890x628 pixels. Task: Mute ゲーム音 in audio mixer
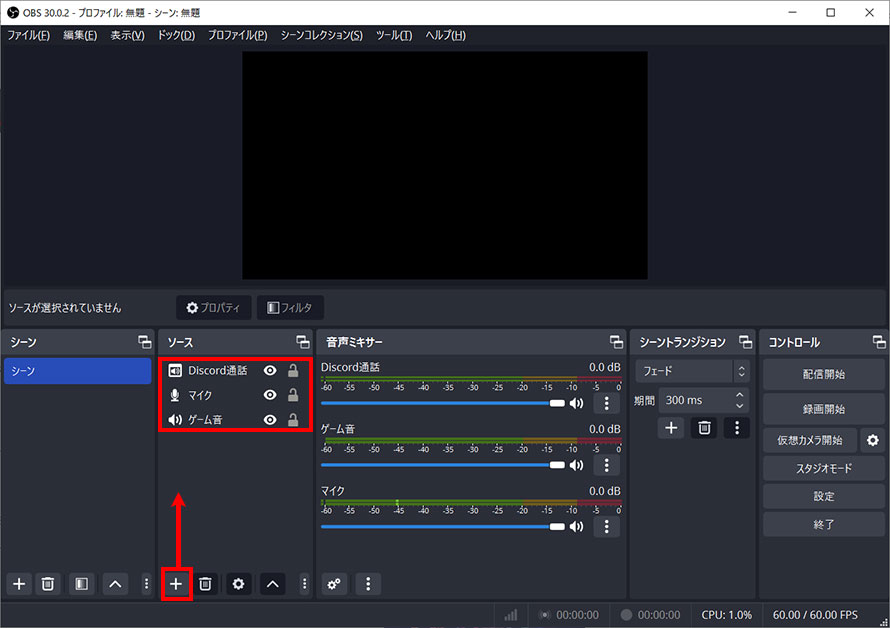(x=577, y=465)
